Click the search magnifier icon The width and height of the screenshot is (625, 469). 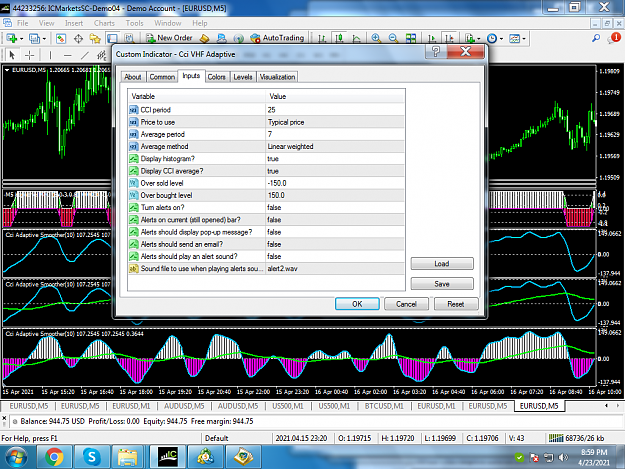pyautogui.click(x=596, y=38)
